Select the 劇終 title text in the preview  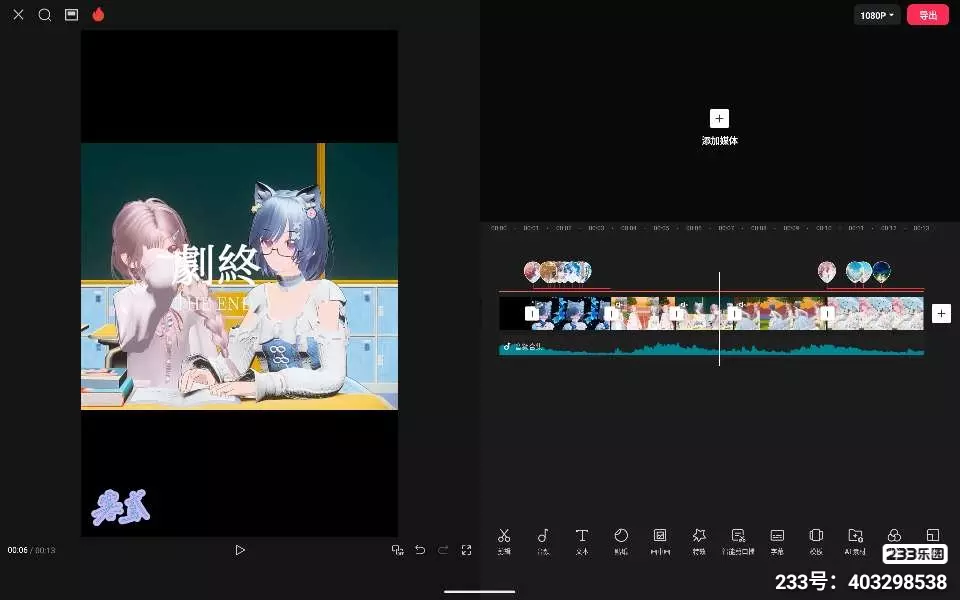coord(215,264)
